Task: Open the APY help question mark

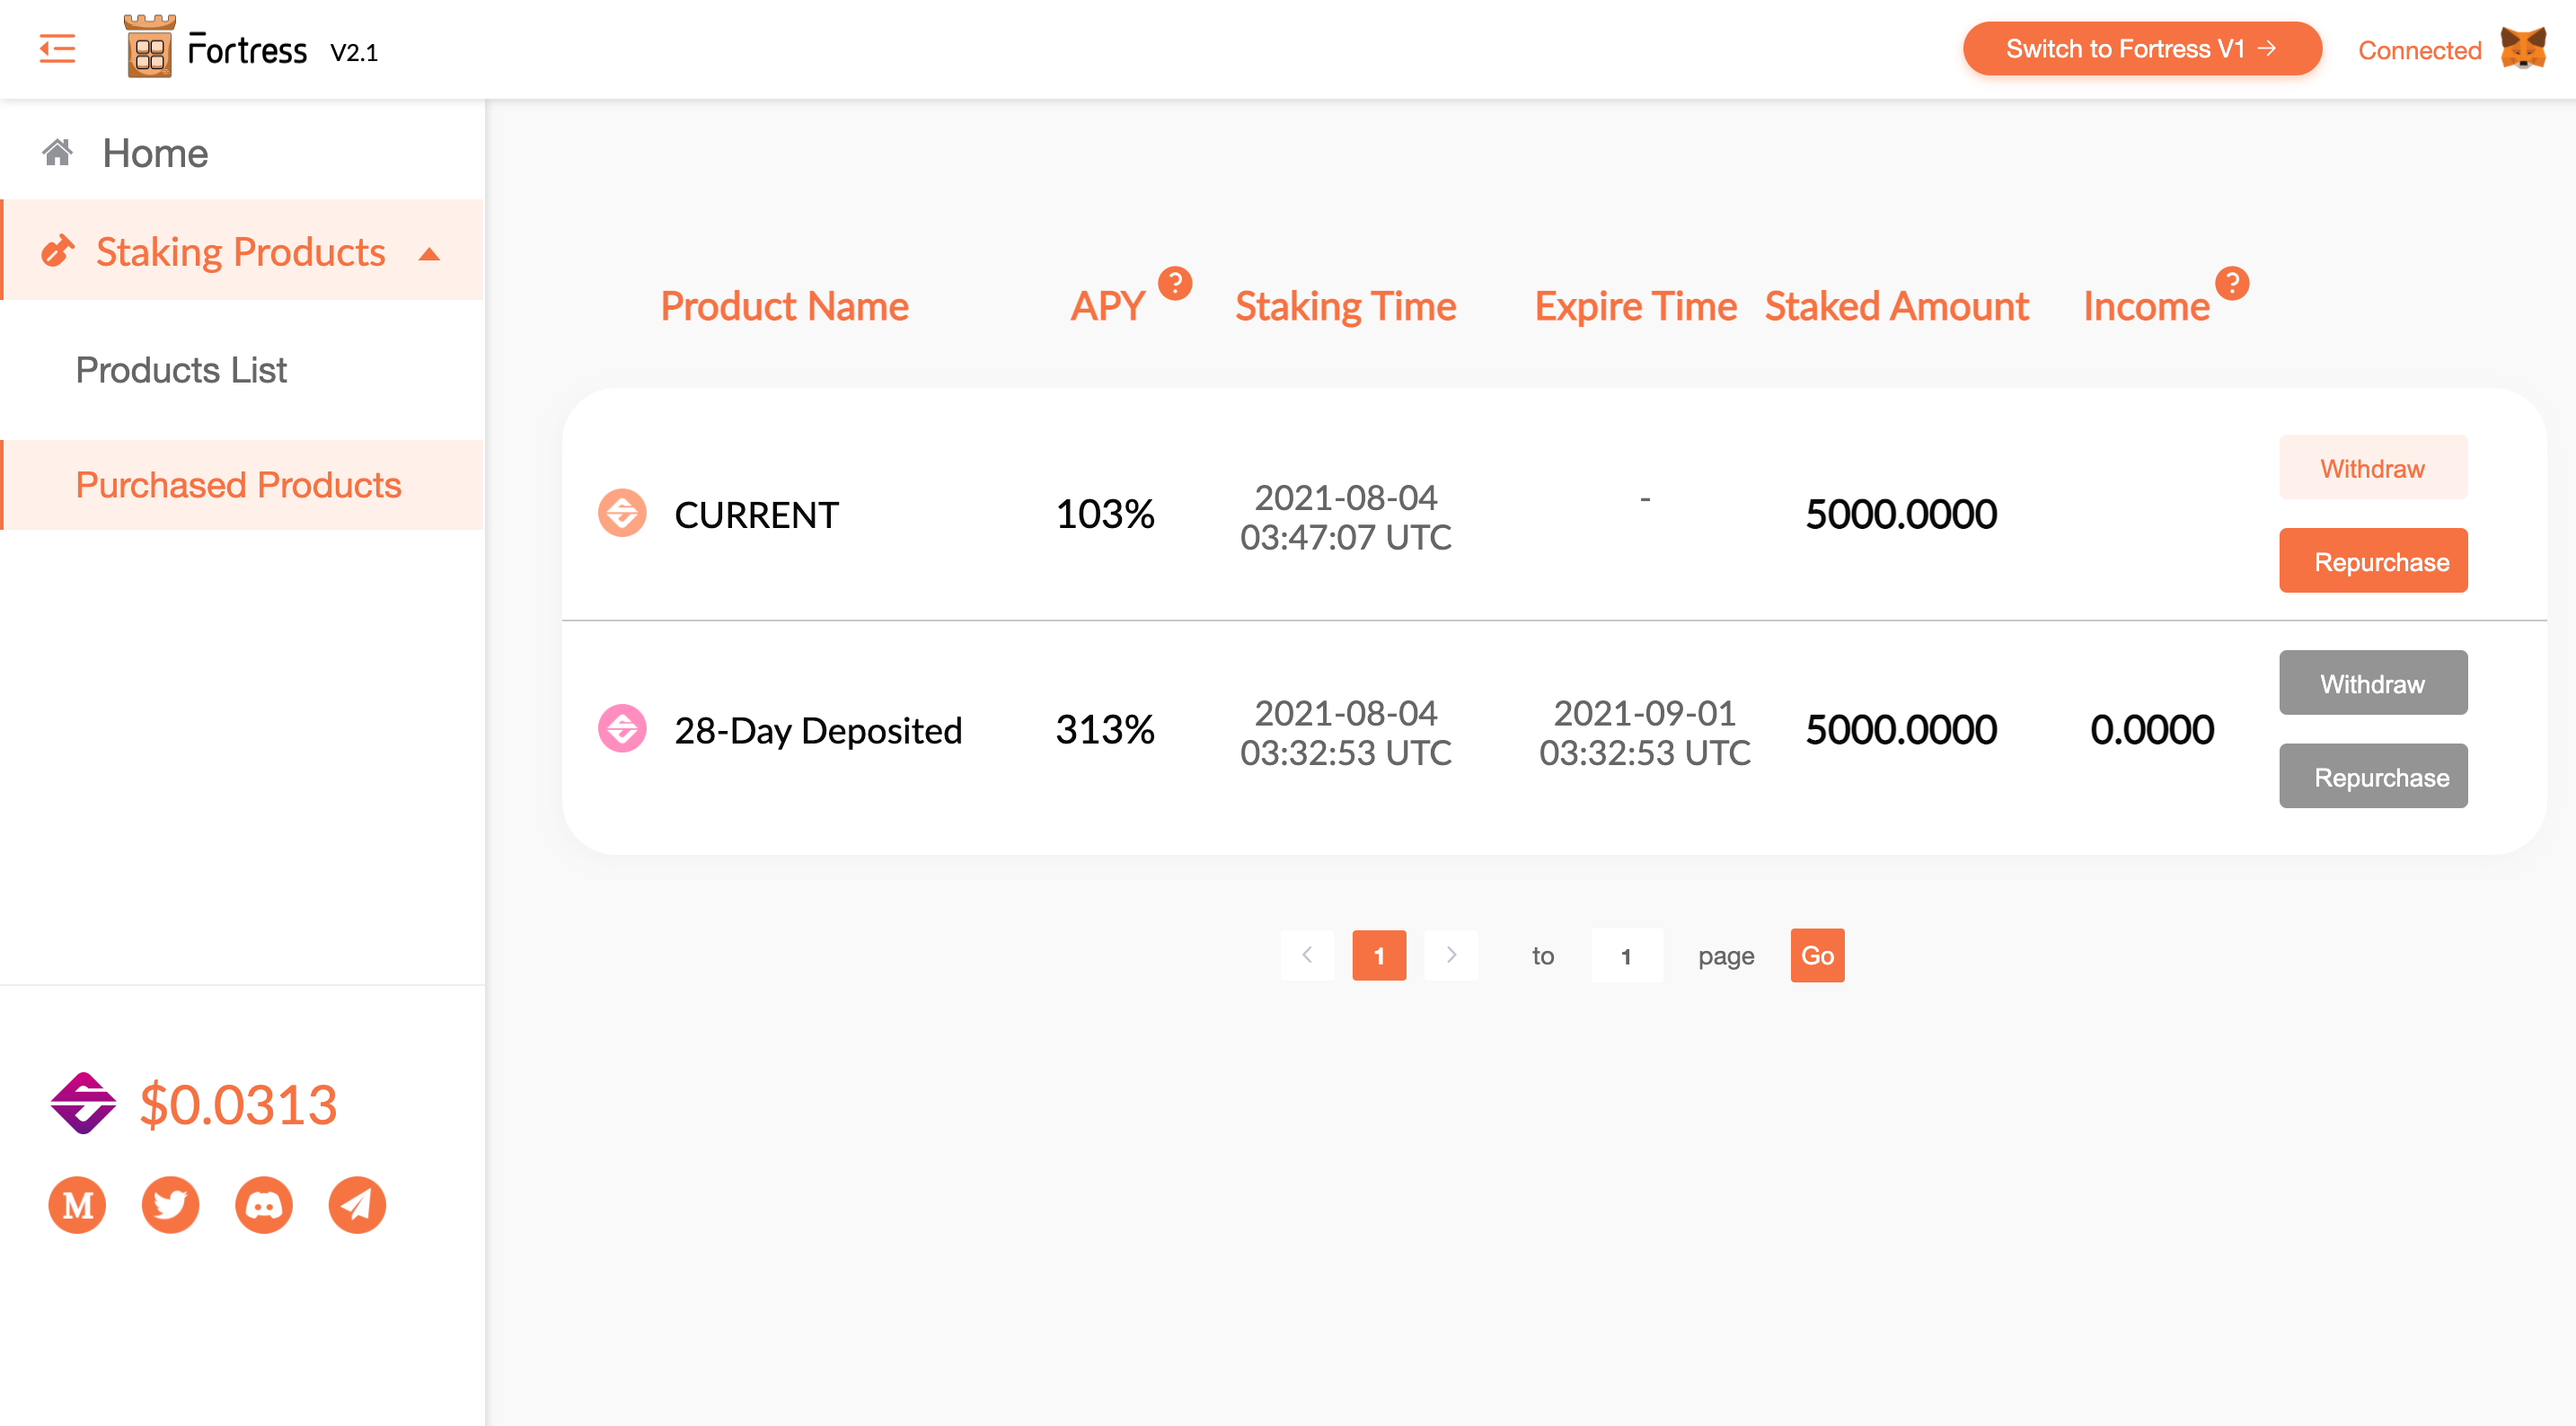Action: (1175, 283)
